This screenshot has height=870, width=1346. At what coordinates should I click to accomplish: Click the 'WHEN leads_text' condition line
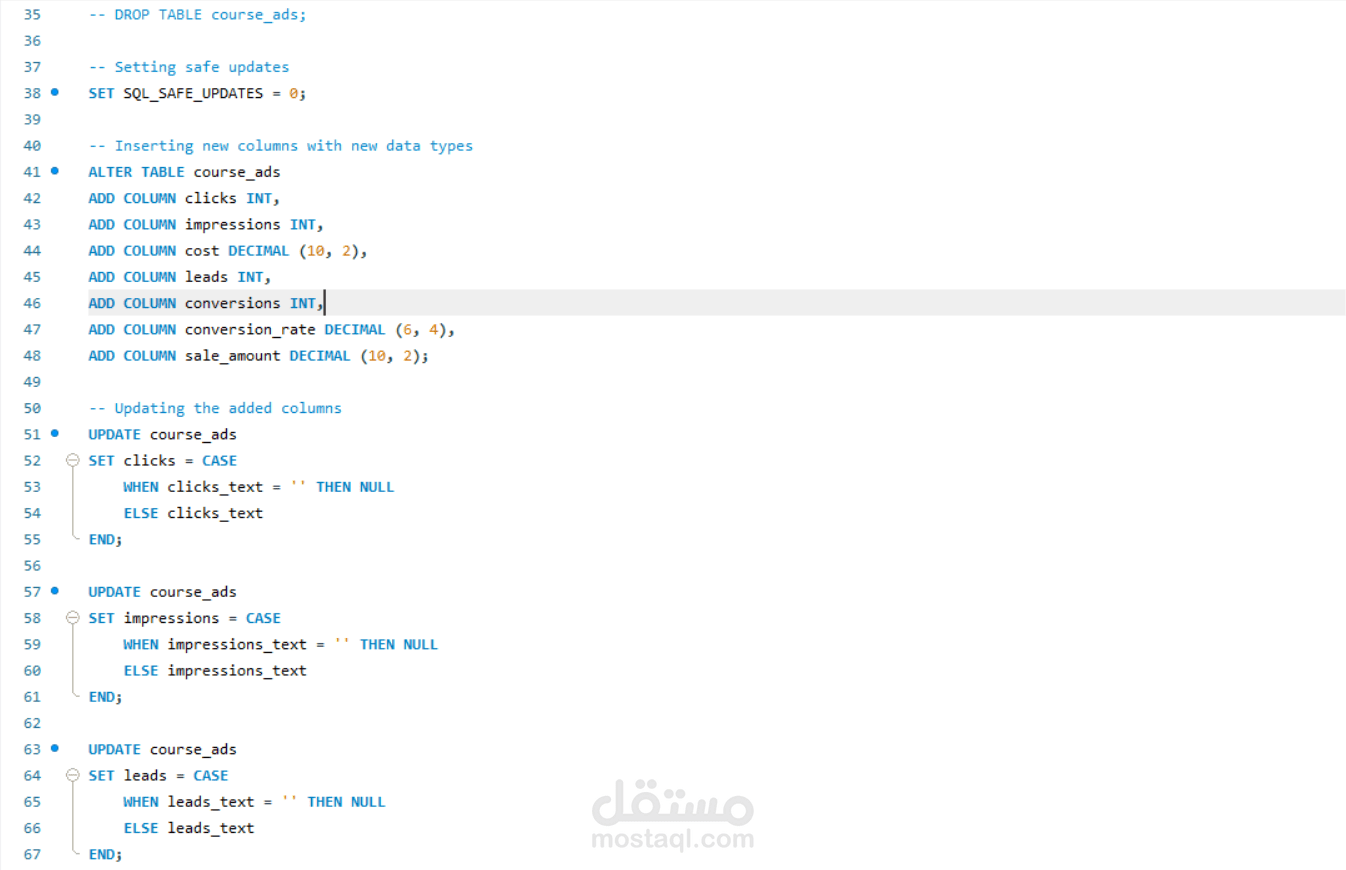[254, 801]
